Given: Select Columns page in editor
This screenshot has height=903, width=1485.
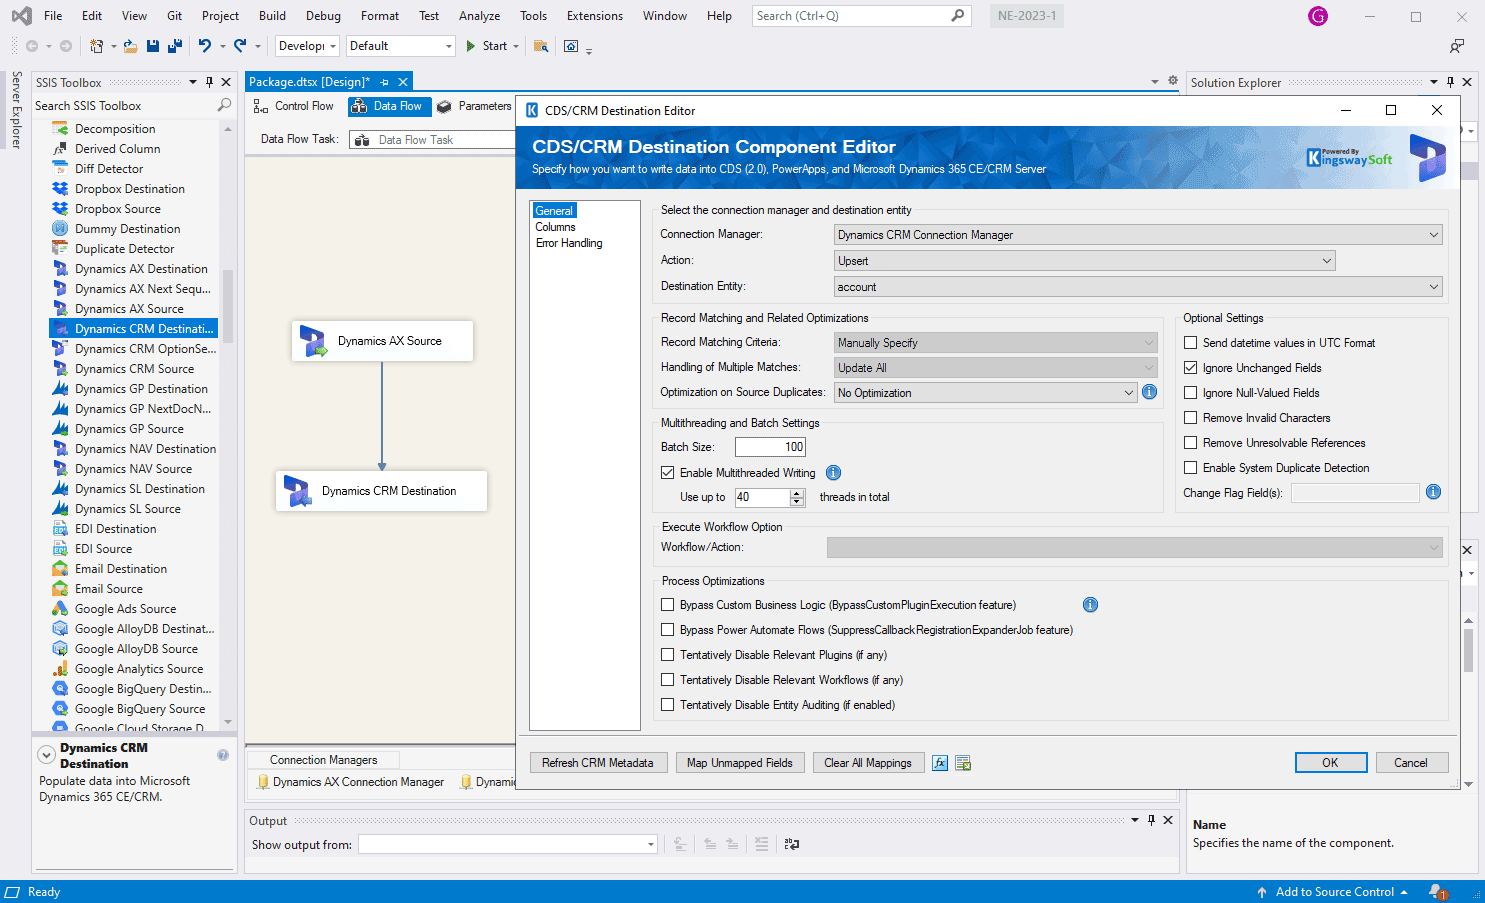Looking at the screenshot, I should click(555, 227).
